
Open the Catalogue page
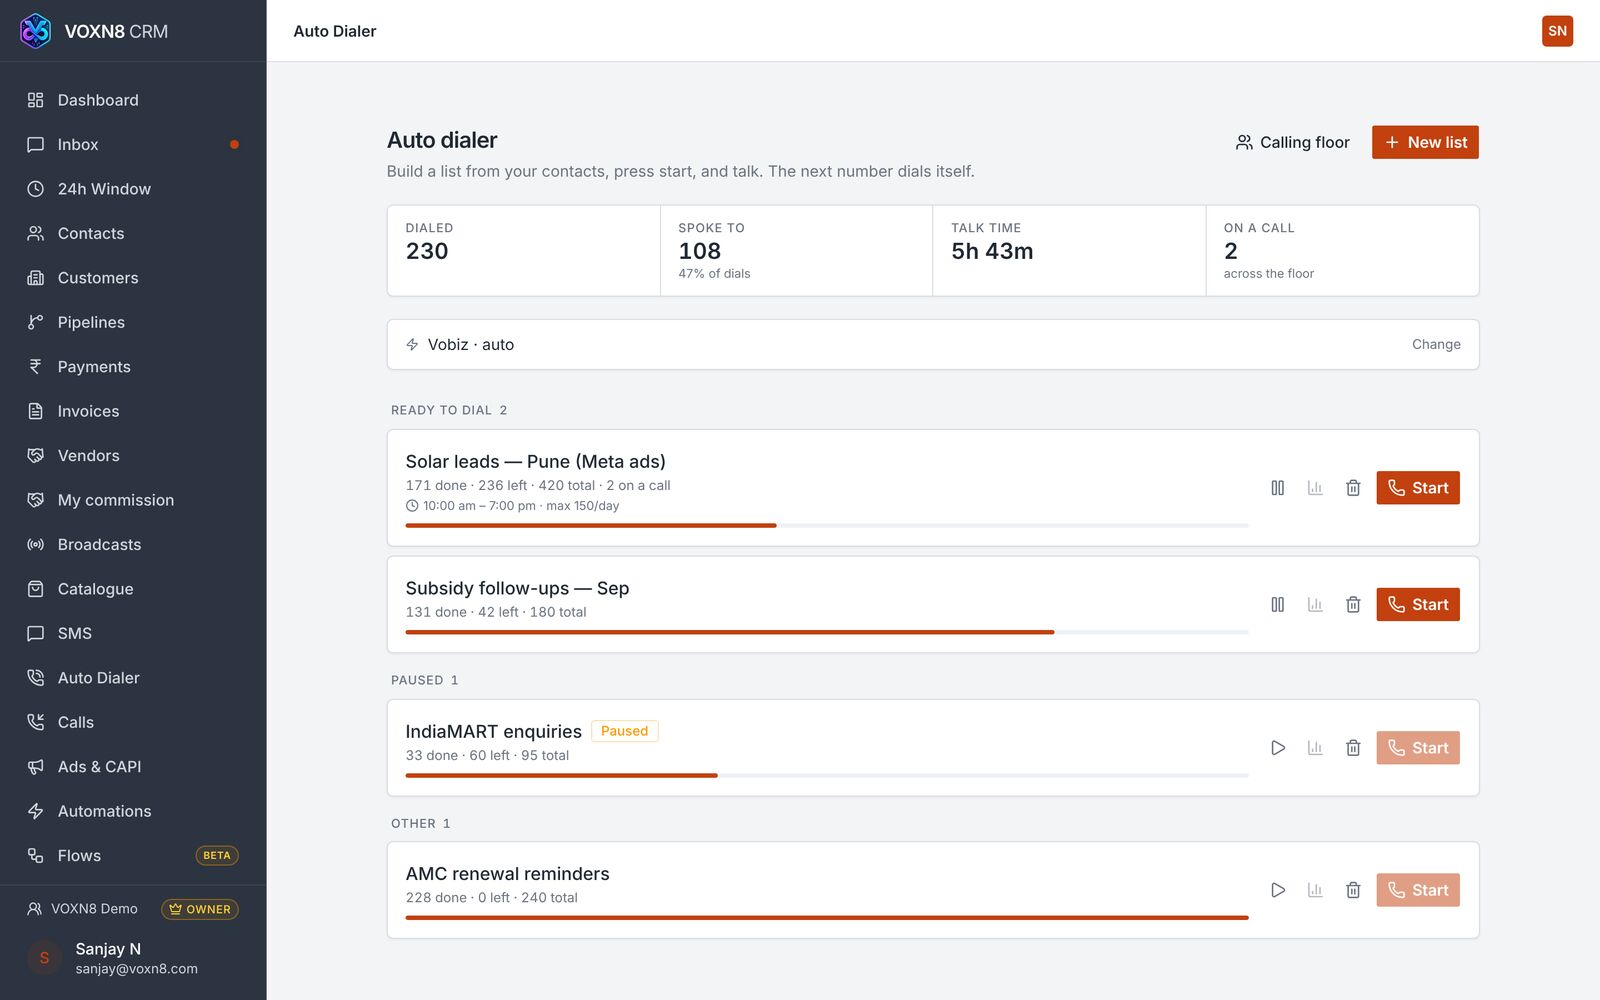click(x=133, y=589)
